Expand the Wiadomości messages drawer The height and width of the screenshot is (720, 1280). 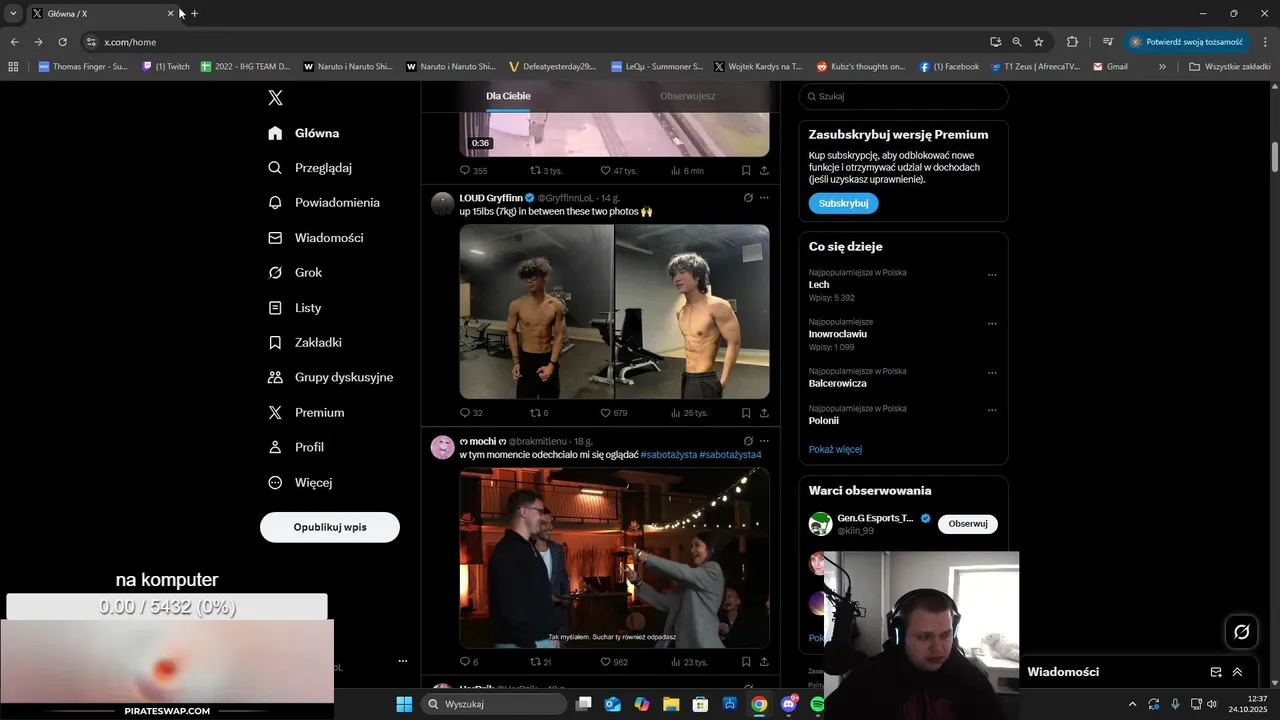click(1237, 672)
